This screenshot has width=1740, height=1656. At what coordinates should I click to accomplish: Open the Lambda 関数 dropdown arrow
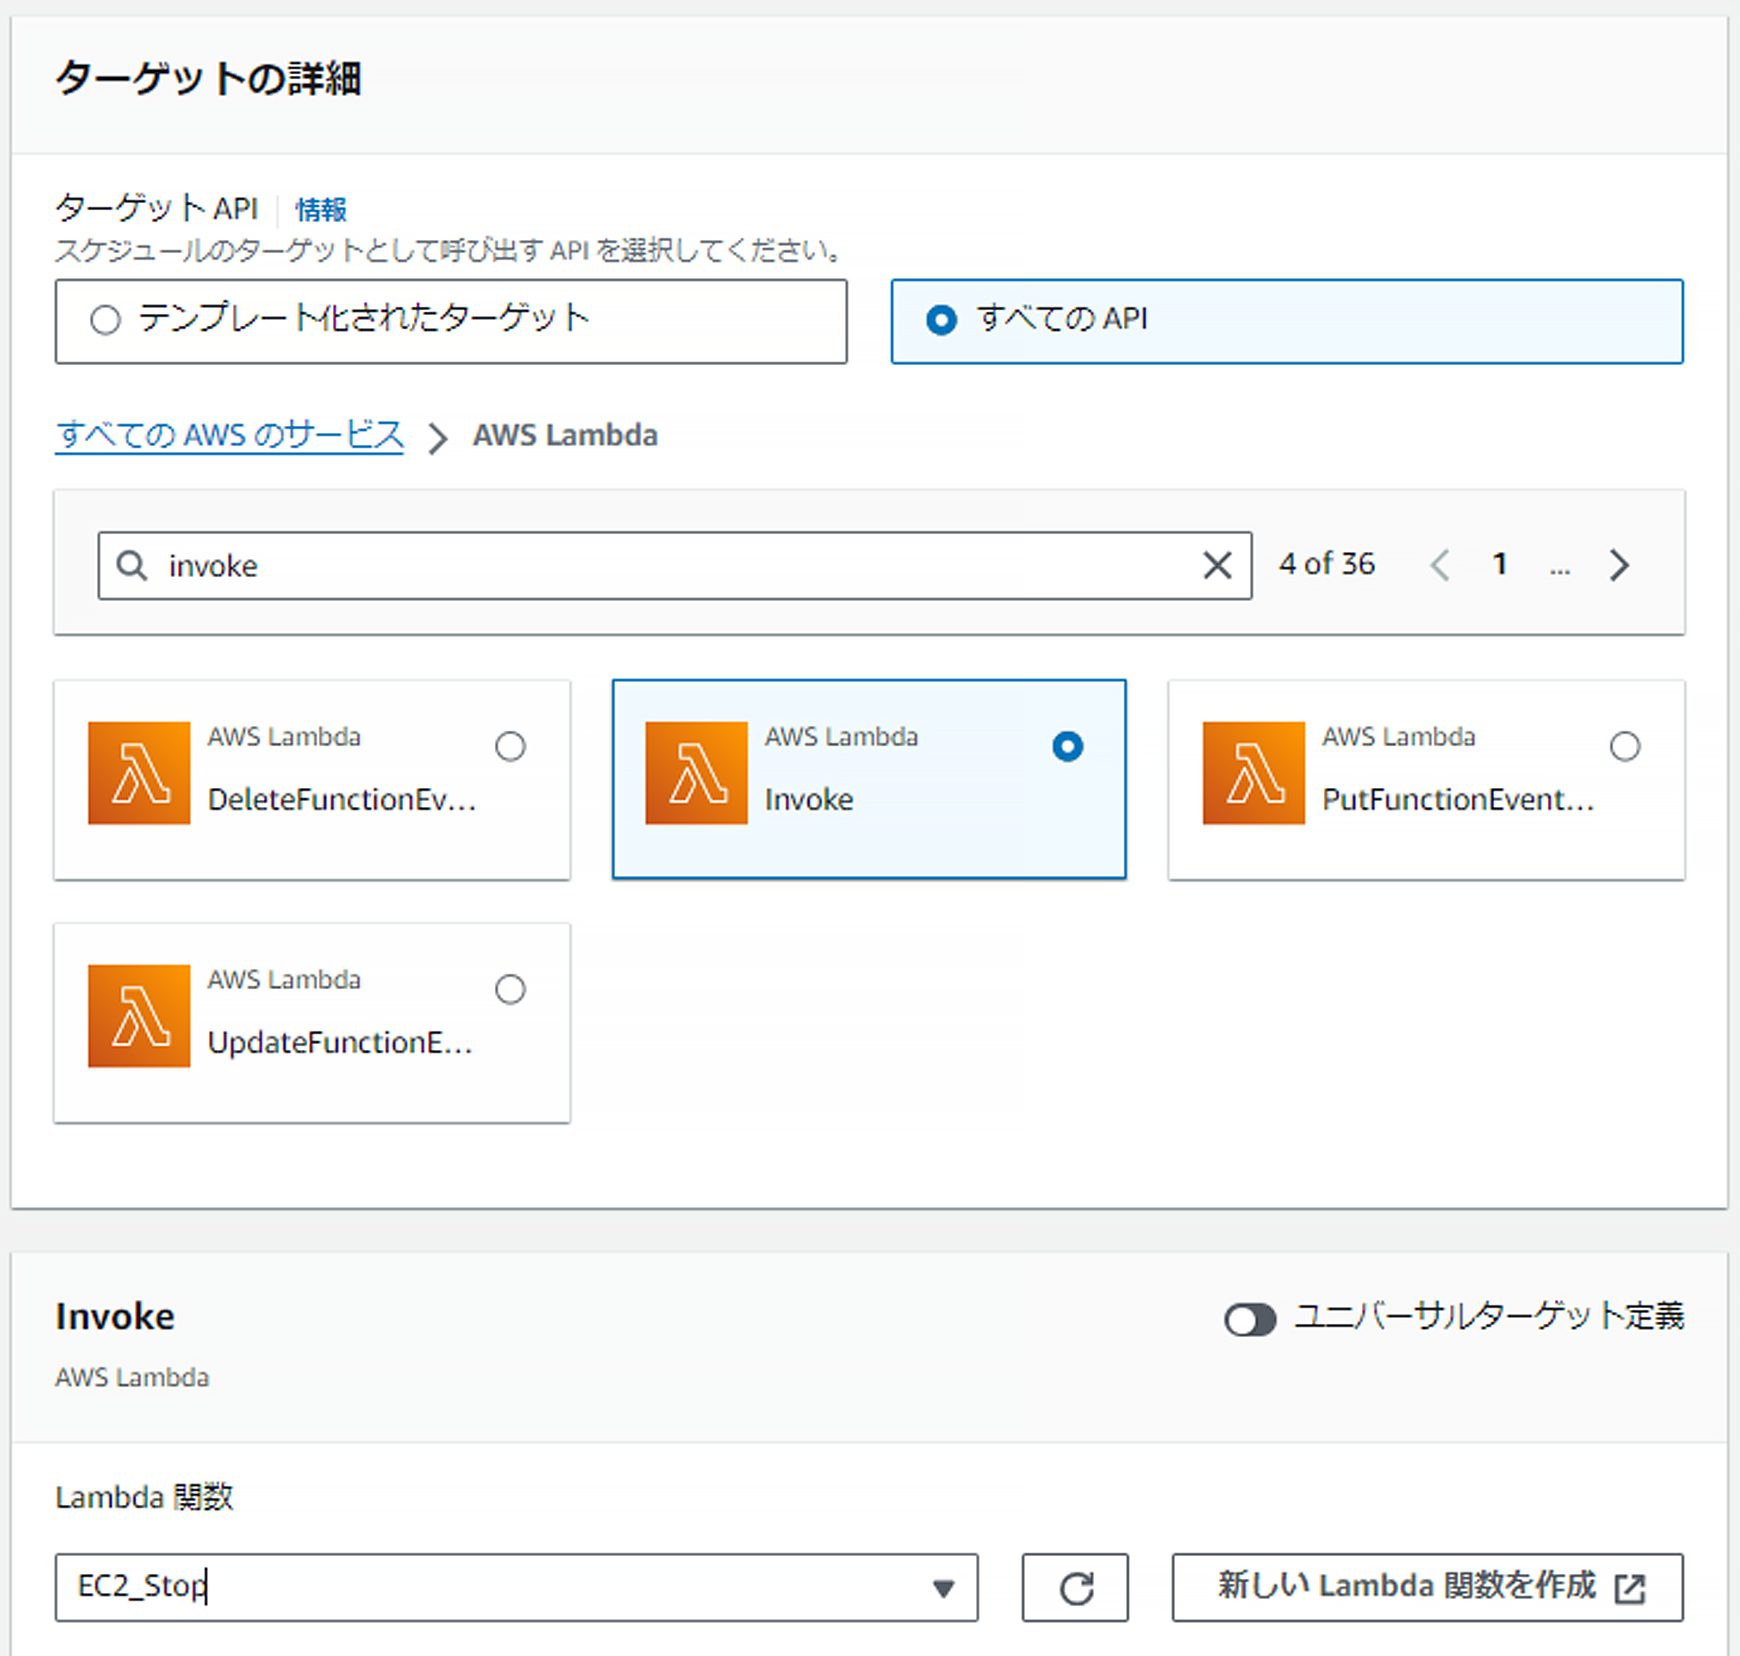click(x=942, y=1588)
